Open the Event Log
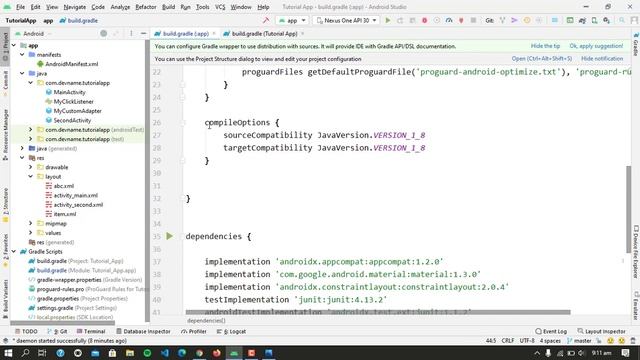The image size is (640, 360). pos(551,331)
